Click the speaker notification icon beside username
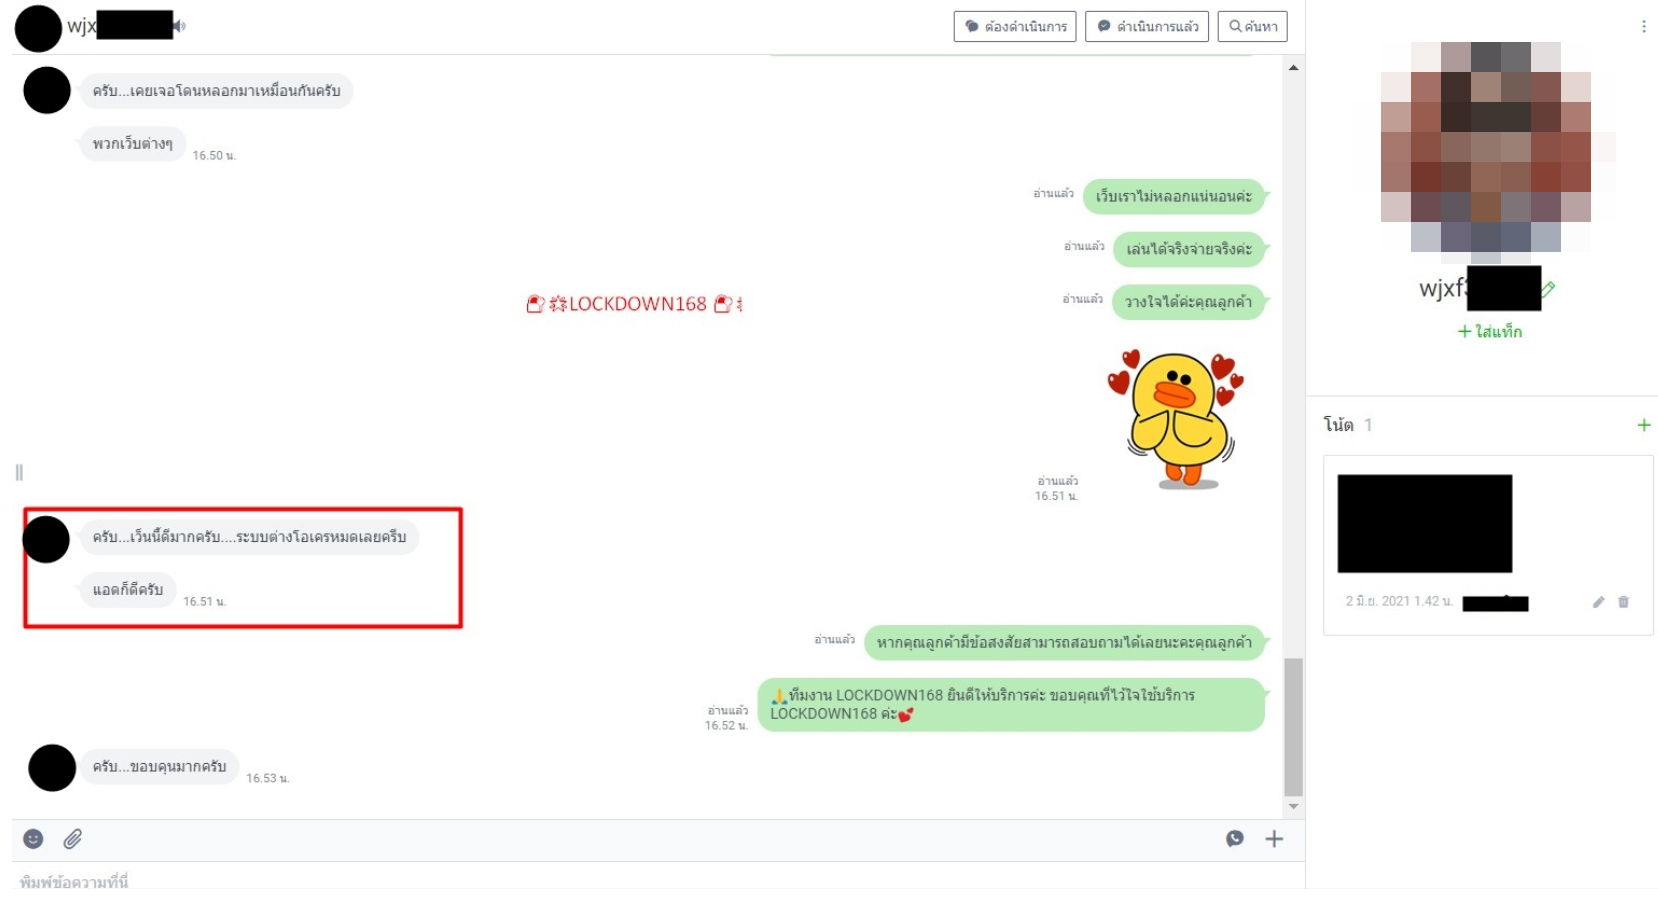 pos(180,26)
